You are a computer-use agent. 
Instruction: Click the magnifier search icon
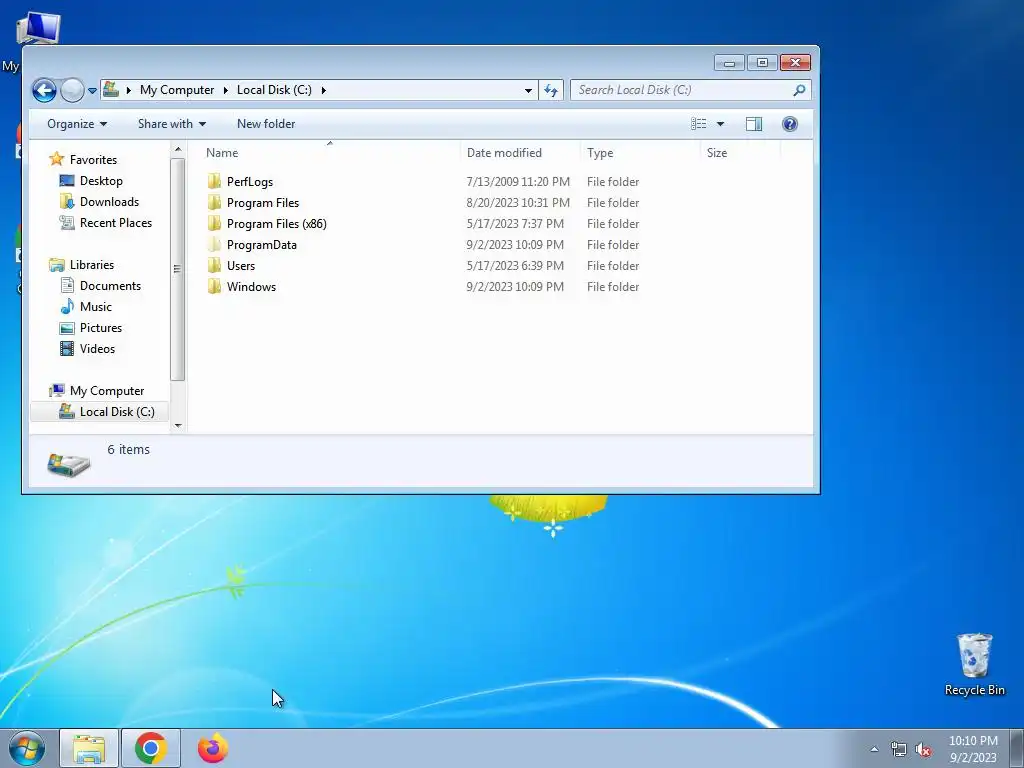(799, 90)
